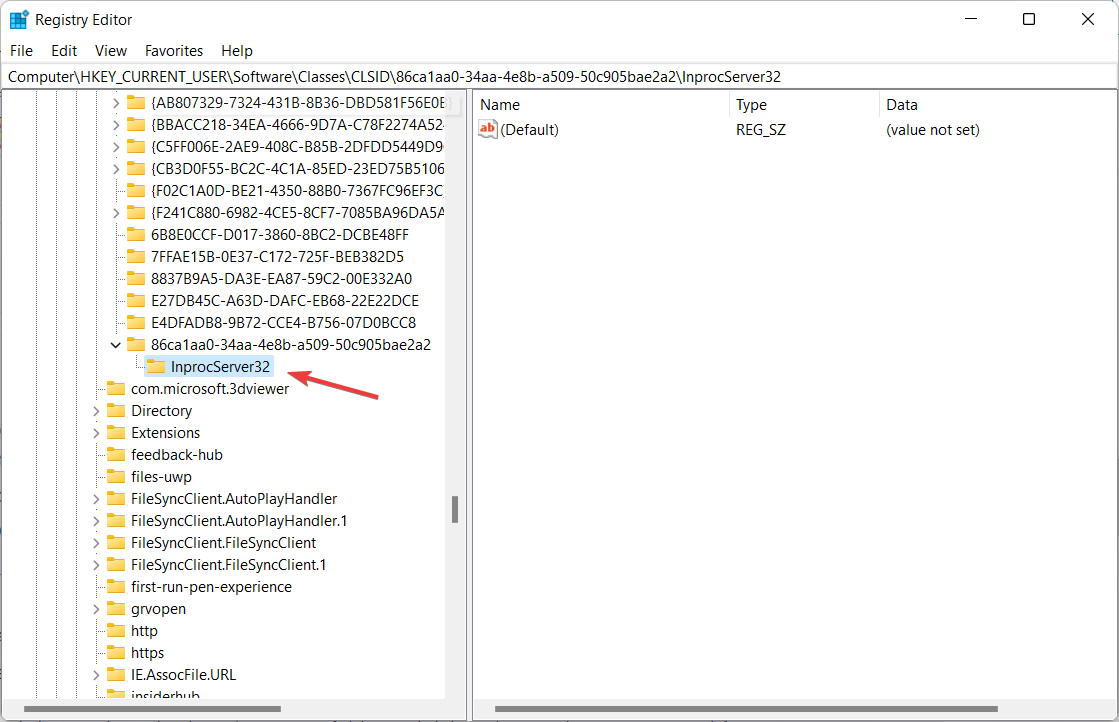Image resolution: width=1119 pixels, height=722 pixels.
Task: Click the (Default) string value icon
Action: (487, 129)
